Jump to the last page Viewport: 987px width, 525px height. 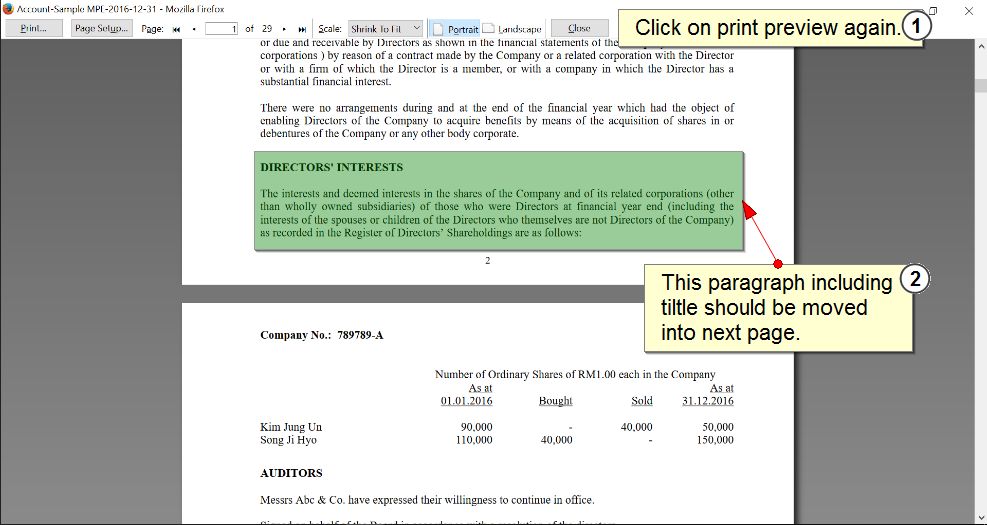pyautogui.click(x=302, y=29)
